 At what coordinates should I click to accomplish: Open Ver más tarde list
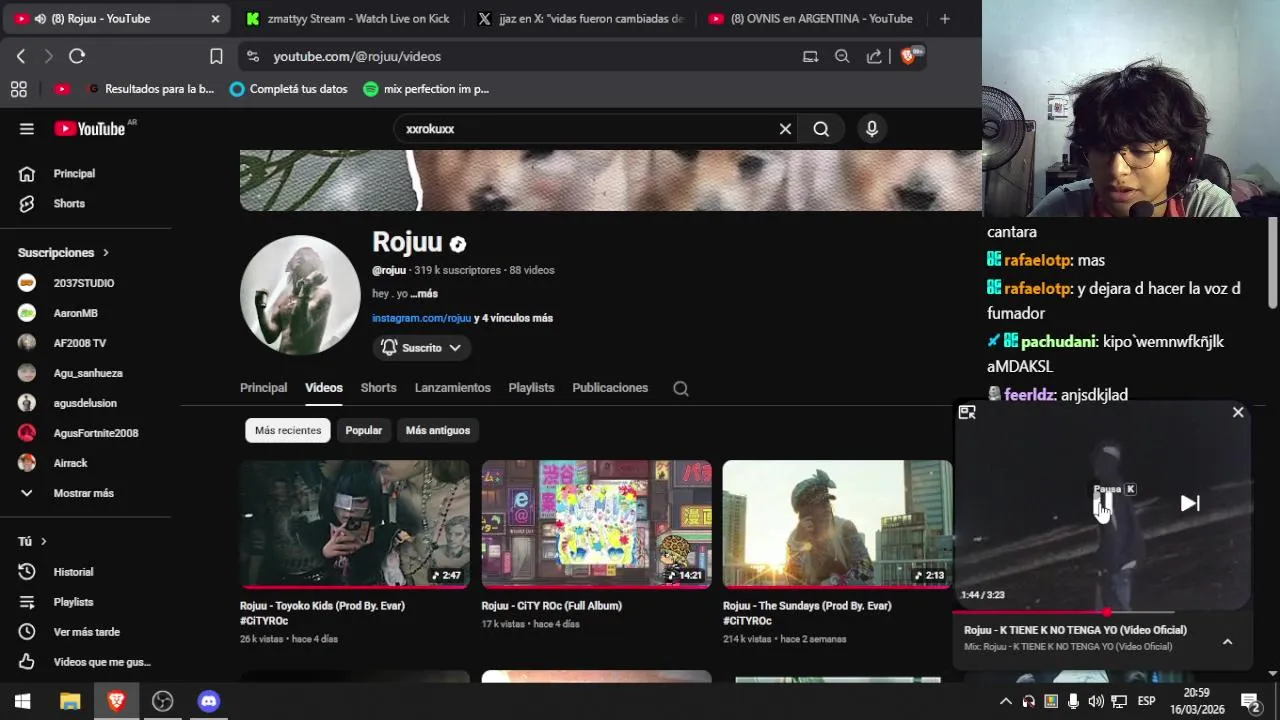click(x=85, y=632)
